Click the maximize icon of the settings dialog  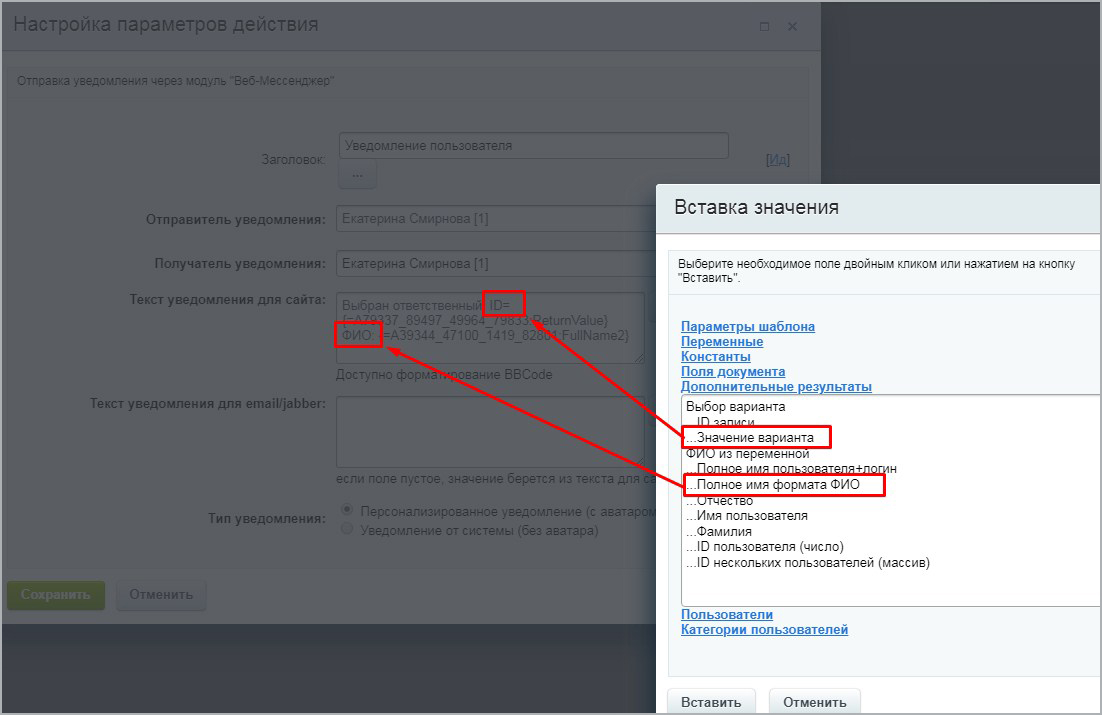tap(765, 27)
